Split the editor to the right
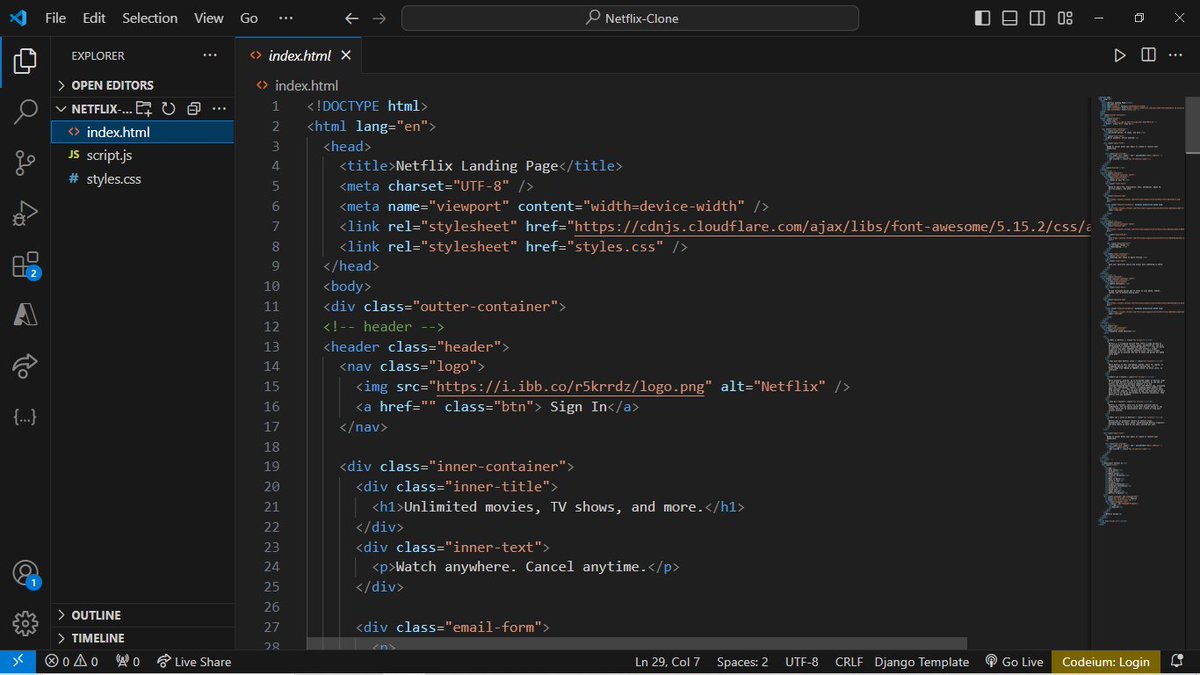1200x675 pixels. [x=1148, y=55]
